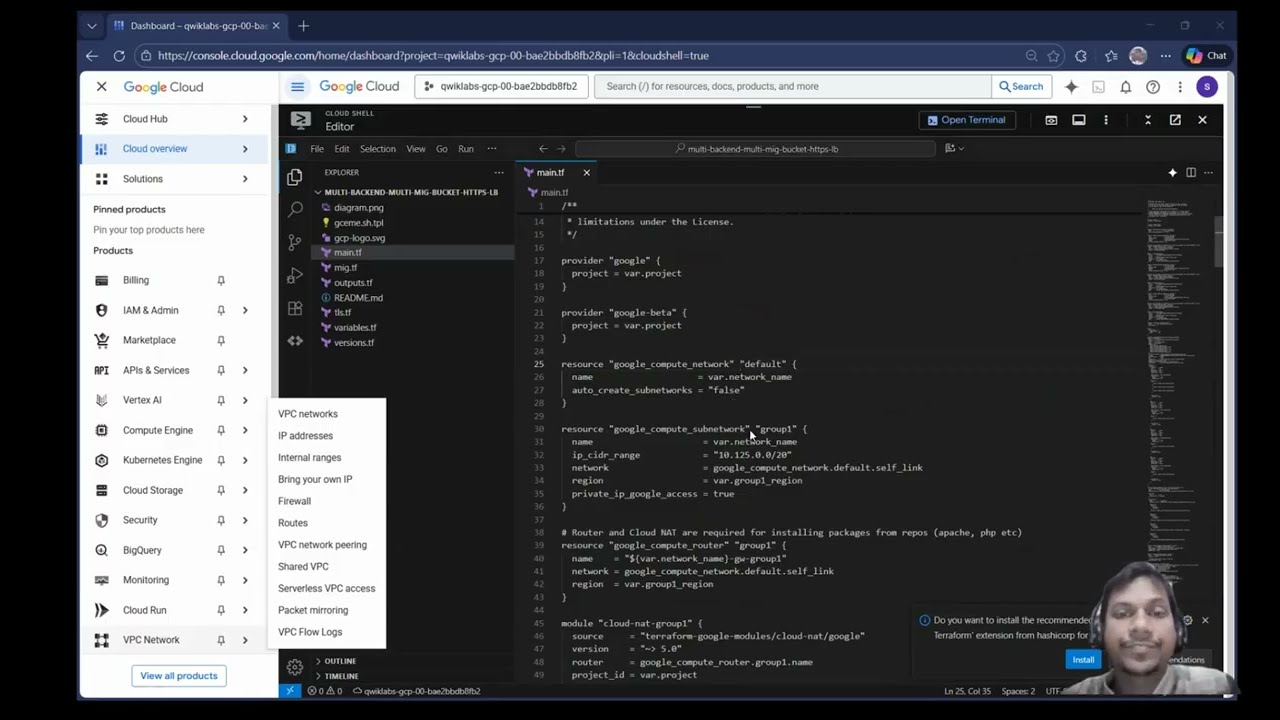Expand the Solutions submenu arrow
The image size is (1280, 720).
245,179
